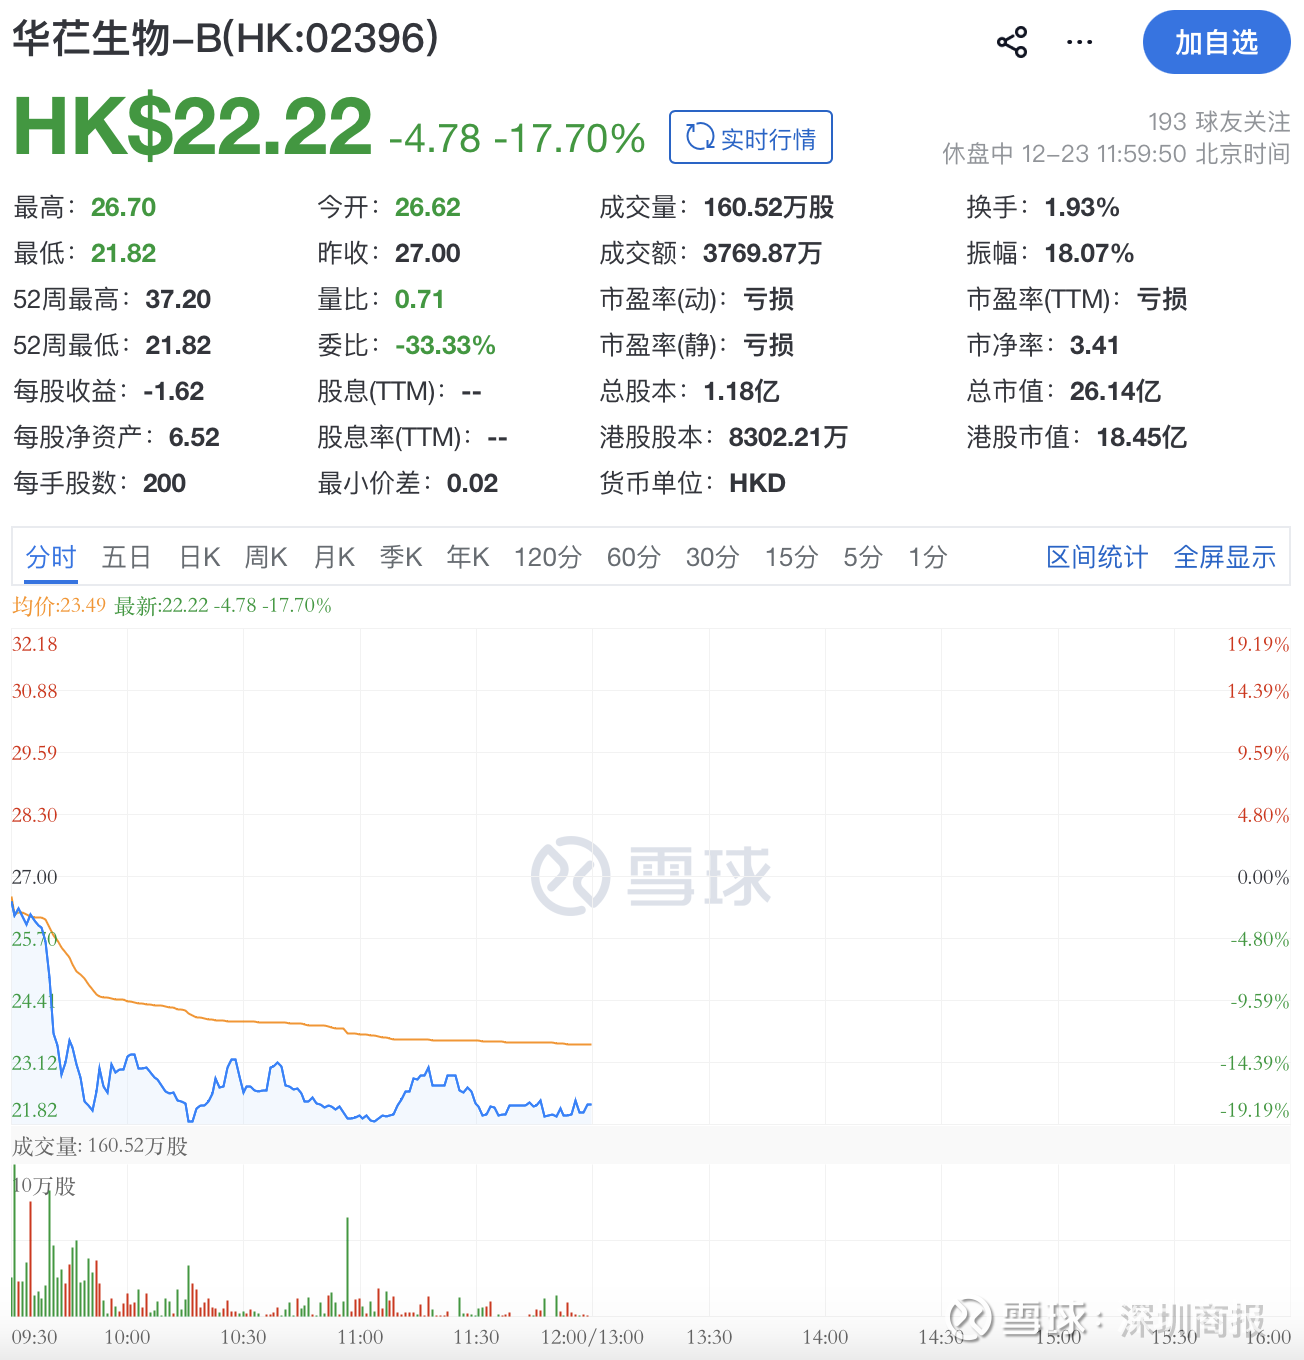This screenshot has width=1304, height=1360.
Task: Click the 委比 value -33.33%
Action: pos(446,345)
